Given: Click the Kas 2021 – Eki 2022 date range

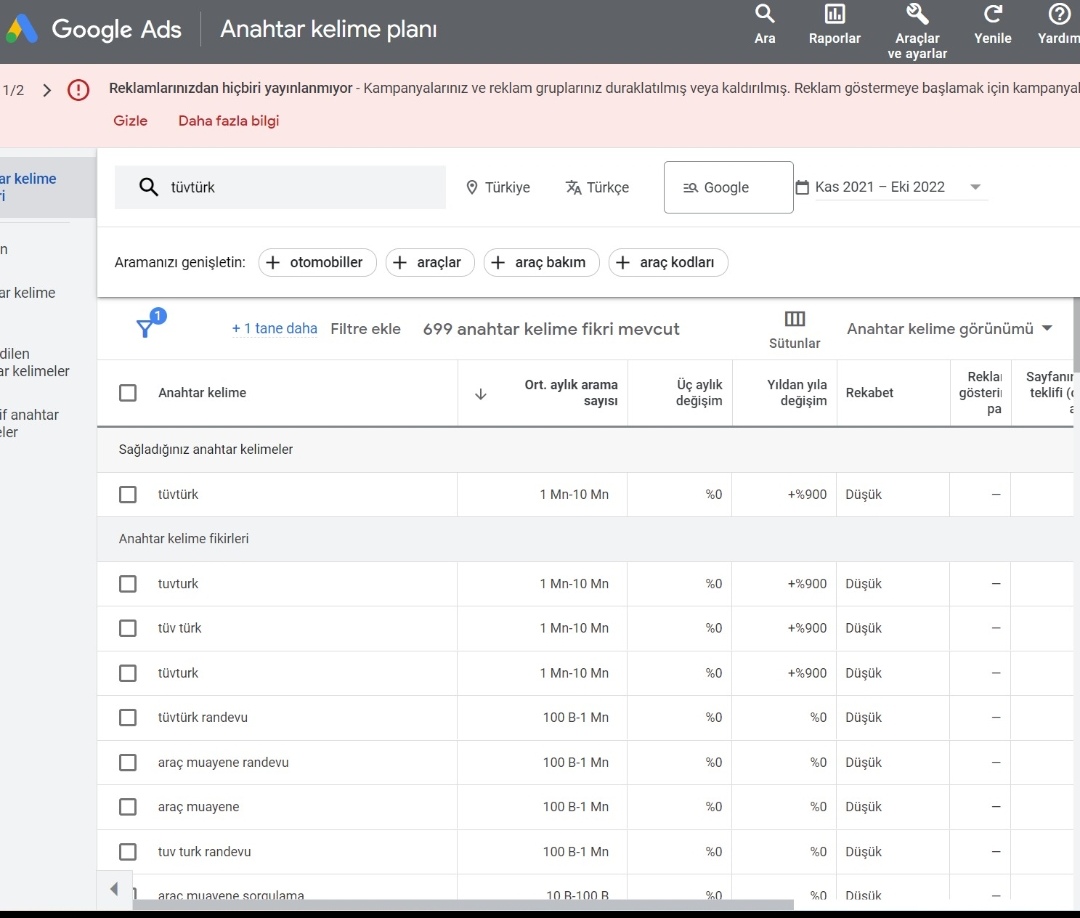Looking at the screenshot, I should point(880,187).
